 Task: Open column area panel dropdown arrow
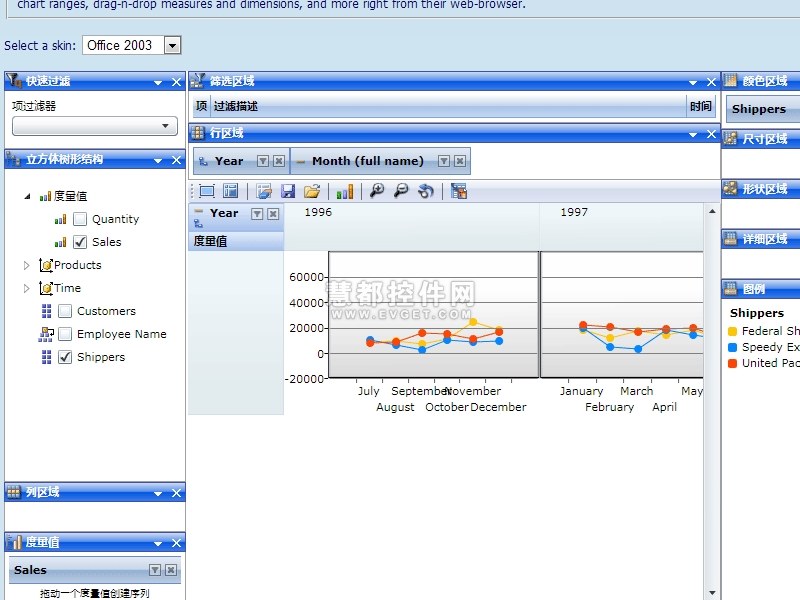(158, 493)
